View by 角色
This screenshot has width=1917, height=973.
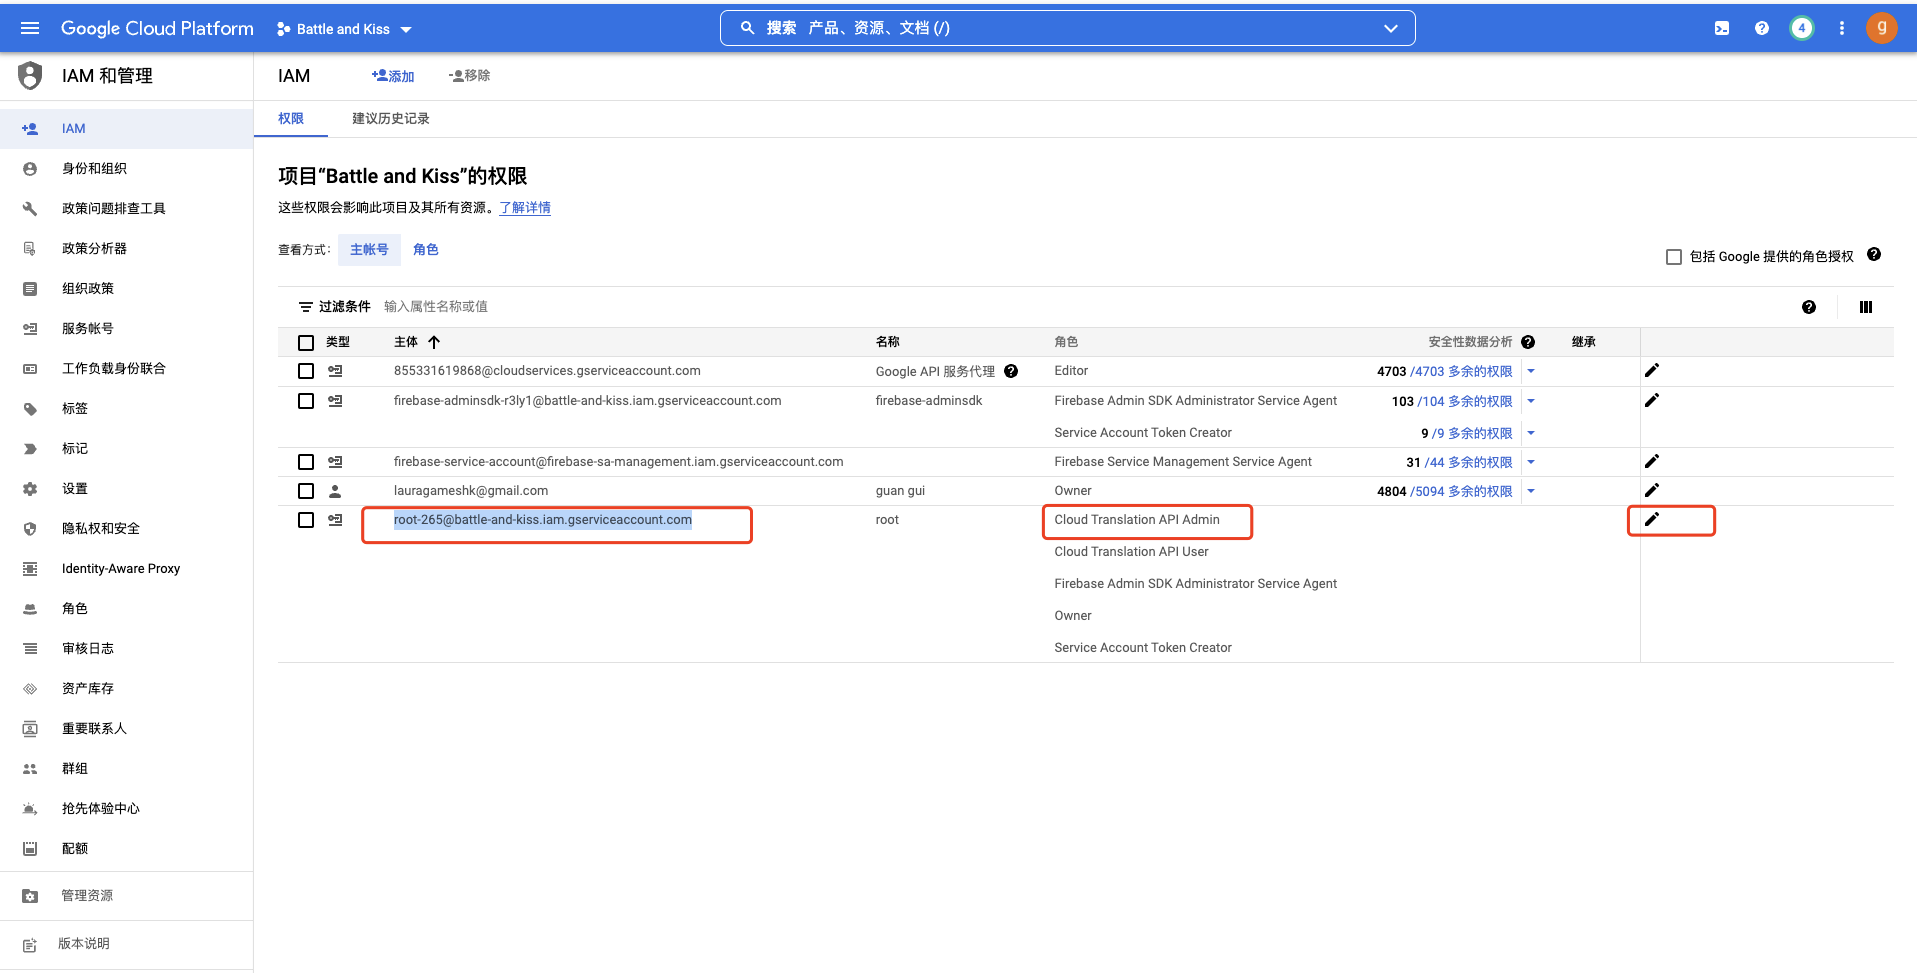(x=426, y=249)
